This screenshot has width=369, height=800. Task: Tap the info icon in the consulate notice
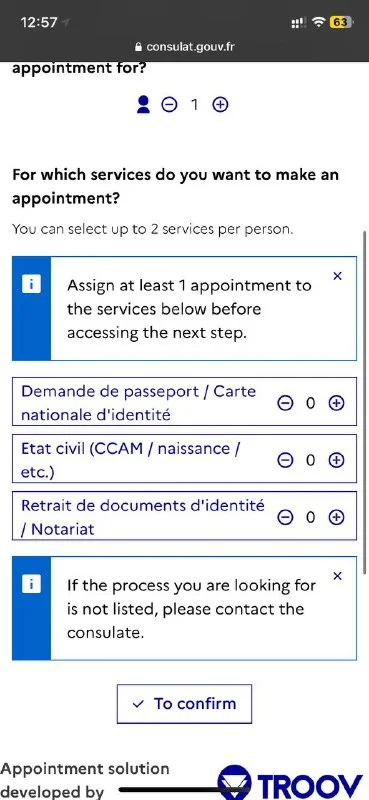(31, 584)
